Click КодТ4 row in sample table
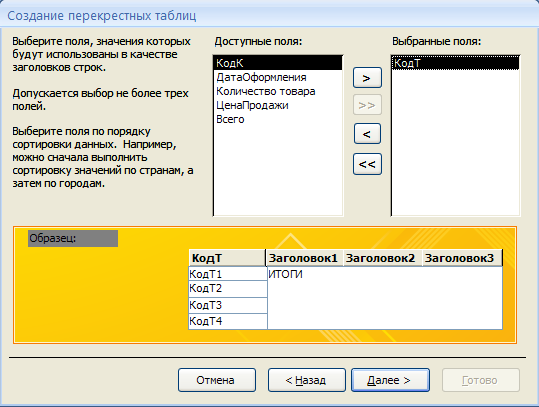Screen dimensions: 539x407 pyautogui.click(x=228, y=321)
